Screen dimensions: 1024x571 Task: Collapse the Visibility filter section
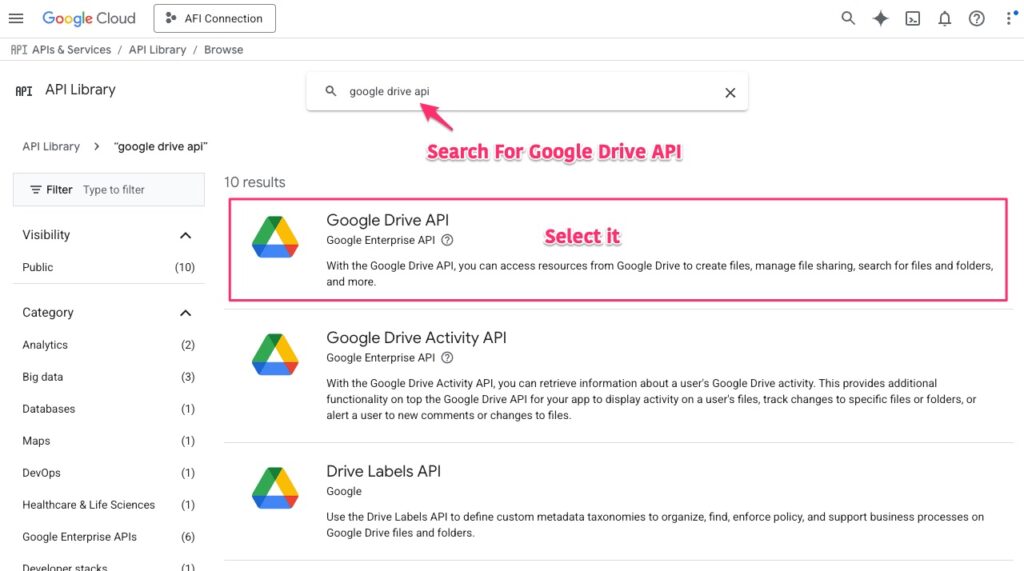coord(185,235)
